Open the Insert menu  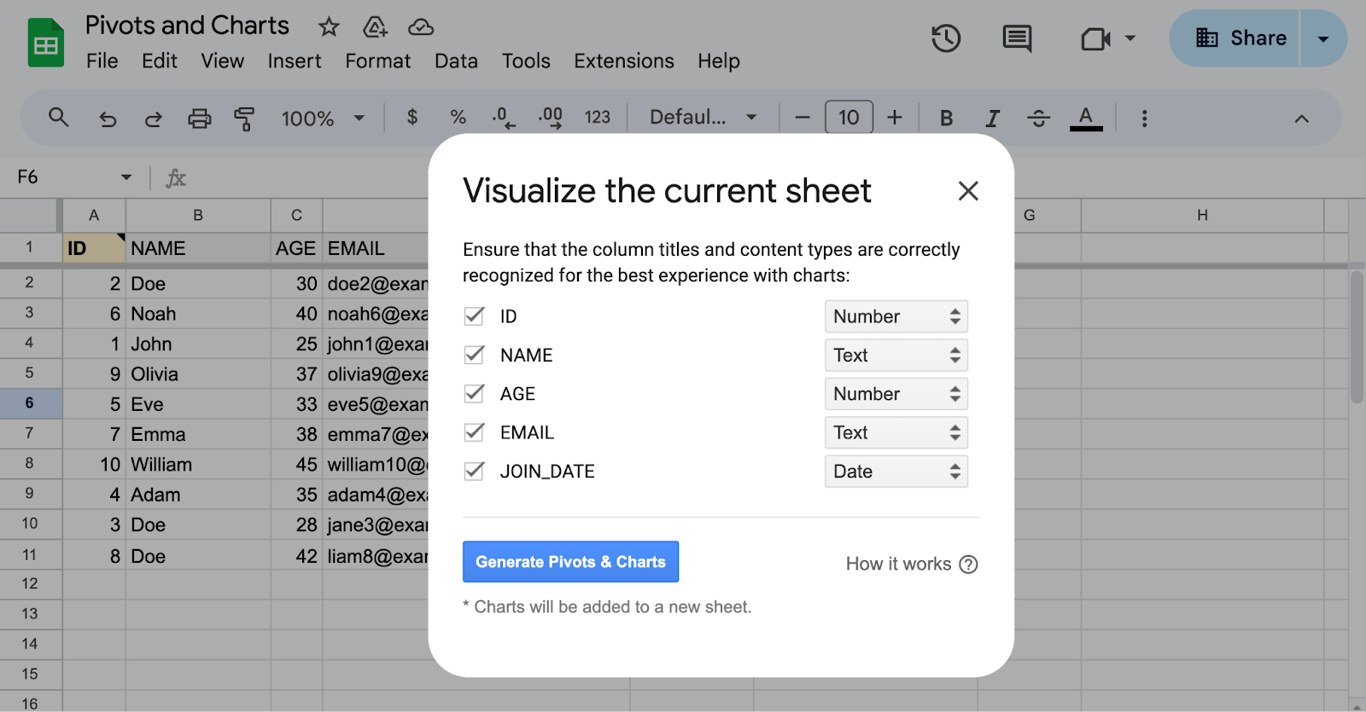point(294,61)
